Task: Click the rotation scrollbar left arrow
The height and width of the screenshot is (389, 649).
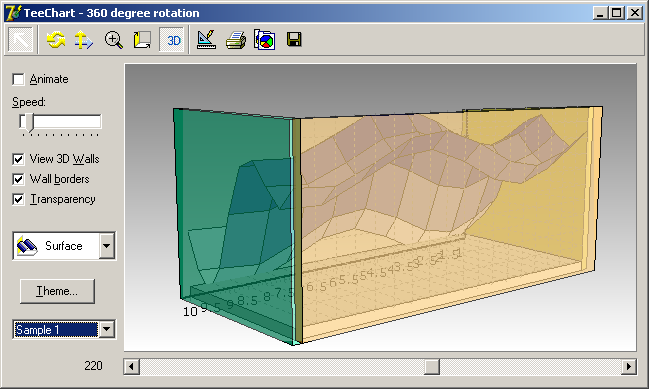Action: click(x=132, y=367)
